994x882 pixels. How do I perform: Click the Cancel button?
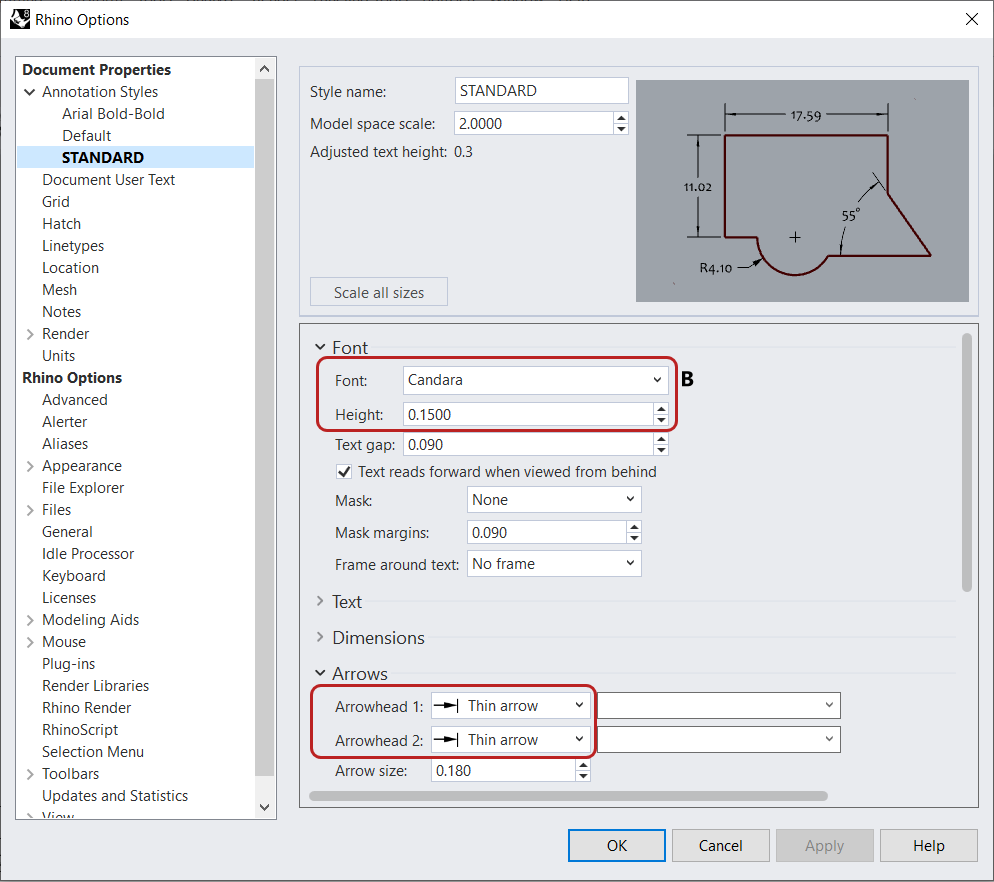click(x=720, y=846)
